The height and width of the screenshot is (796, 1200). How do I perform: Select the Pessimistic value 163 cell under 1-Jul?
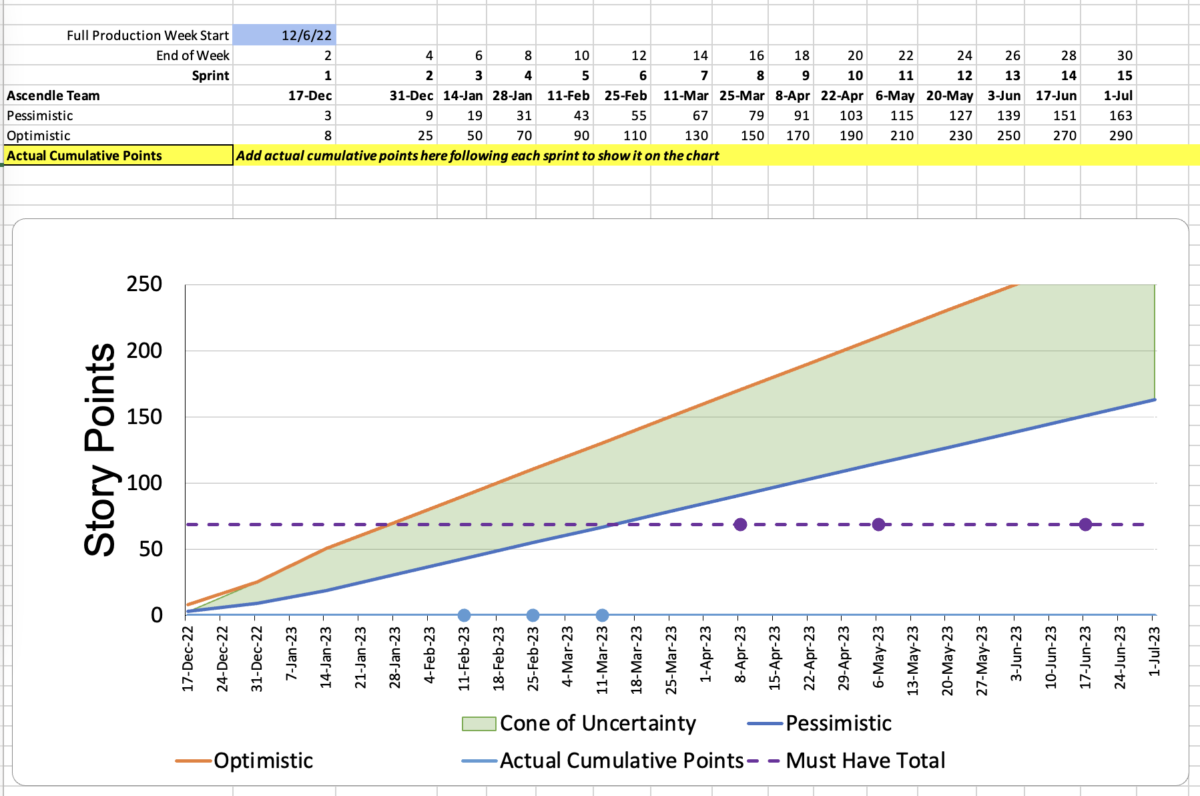tap(1112, 116)
